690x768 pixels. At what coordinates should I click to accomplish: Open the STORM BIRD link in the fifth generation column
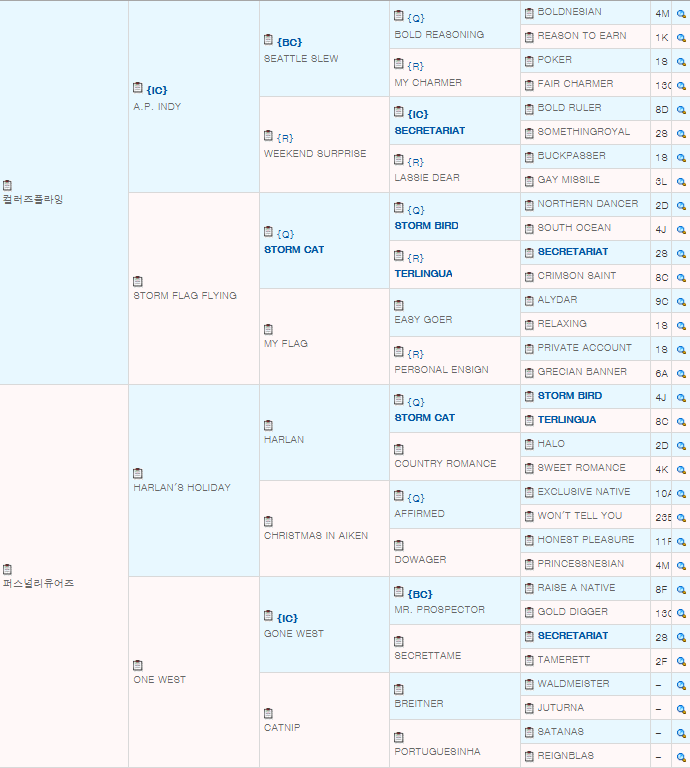tap(570, 396)
